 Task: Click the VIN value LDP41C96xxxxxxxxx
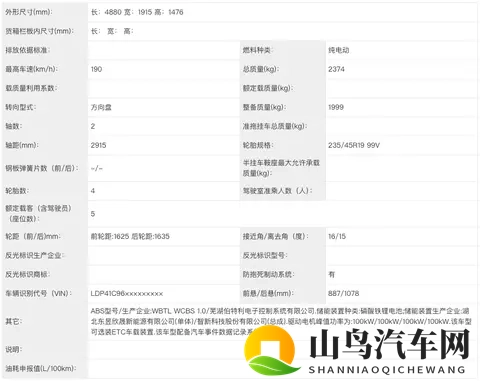tap(127, 294)
